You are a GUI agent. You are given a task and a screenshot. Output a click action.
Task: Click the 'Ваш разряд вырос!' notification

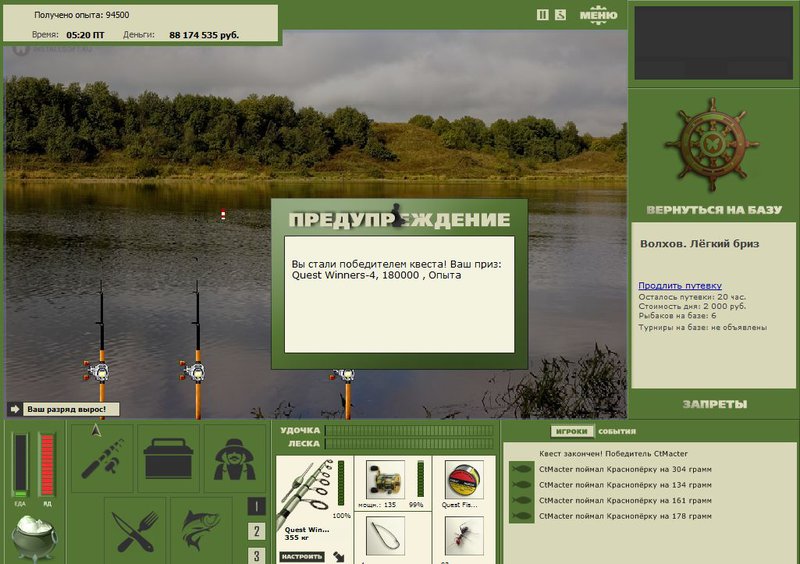pyautogui.click(x=71, y=409)
